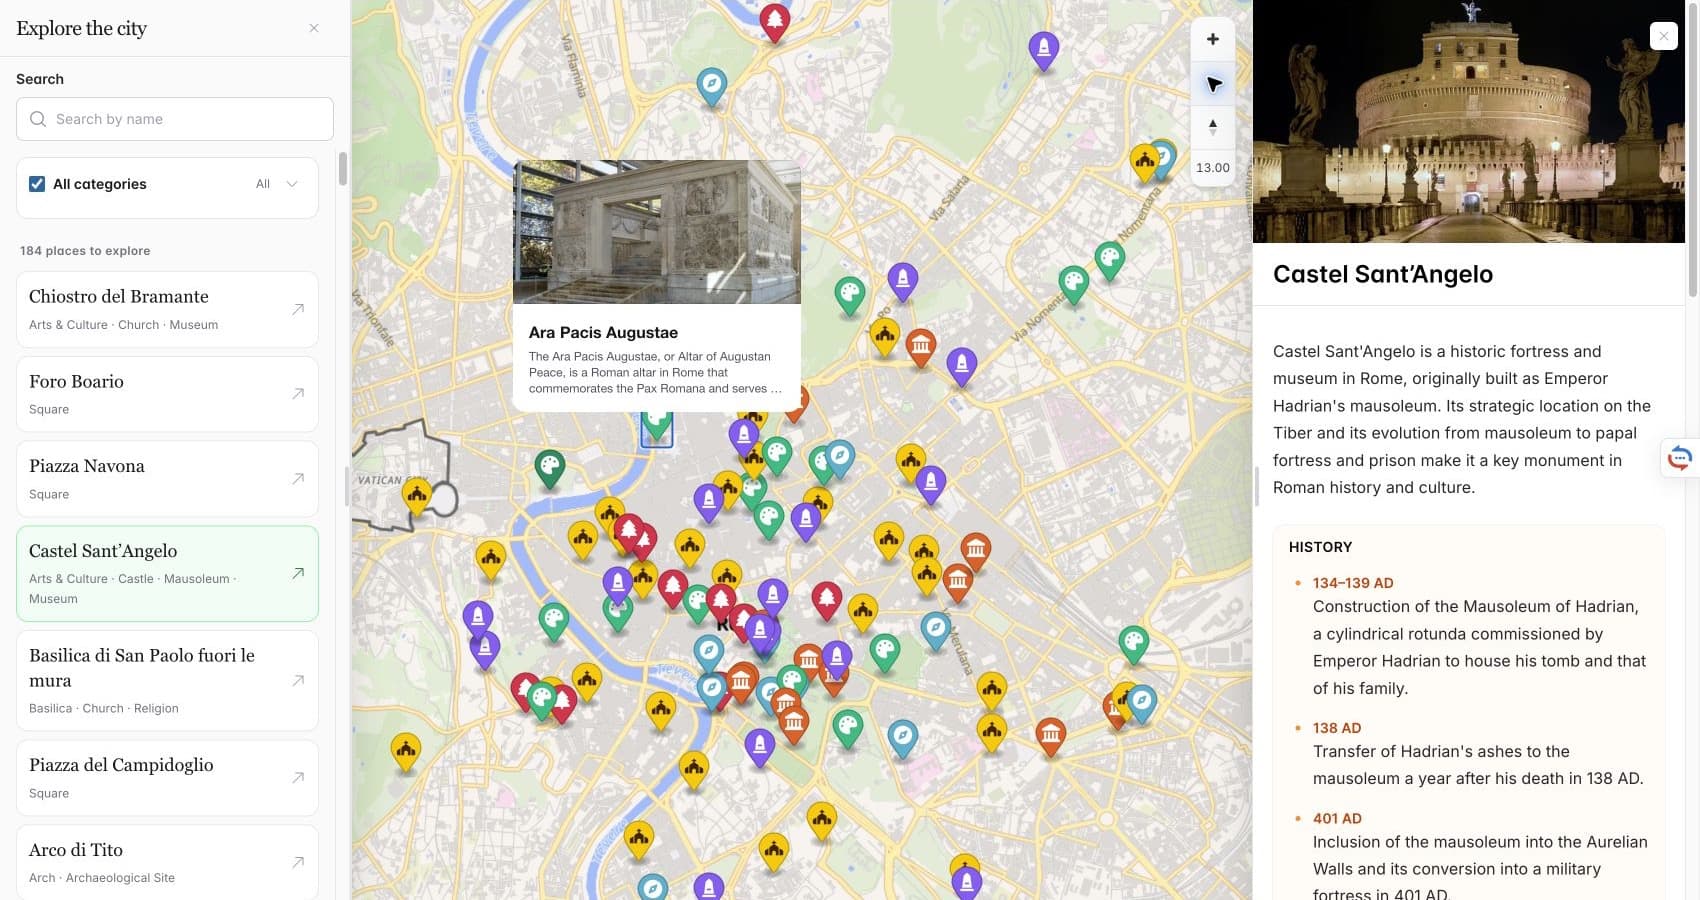The image size is (1700, 900).
Task: Click the red tree marker at the map top
Action: (774, 21)
